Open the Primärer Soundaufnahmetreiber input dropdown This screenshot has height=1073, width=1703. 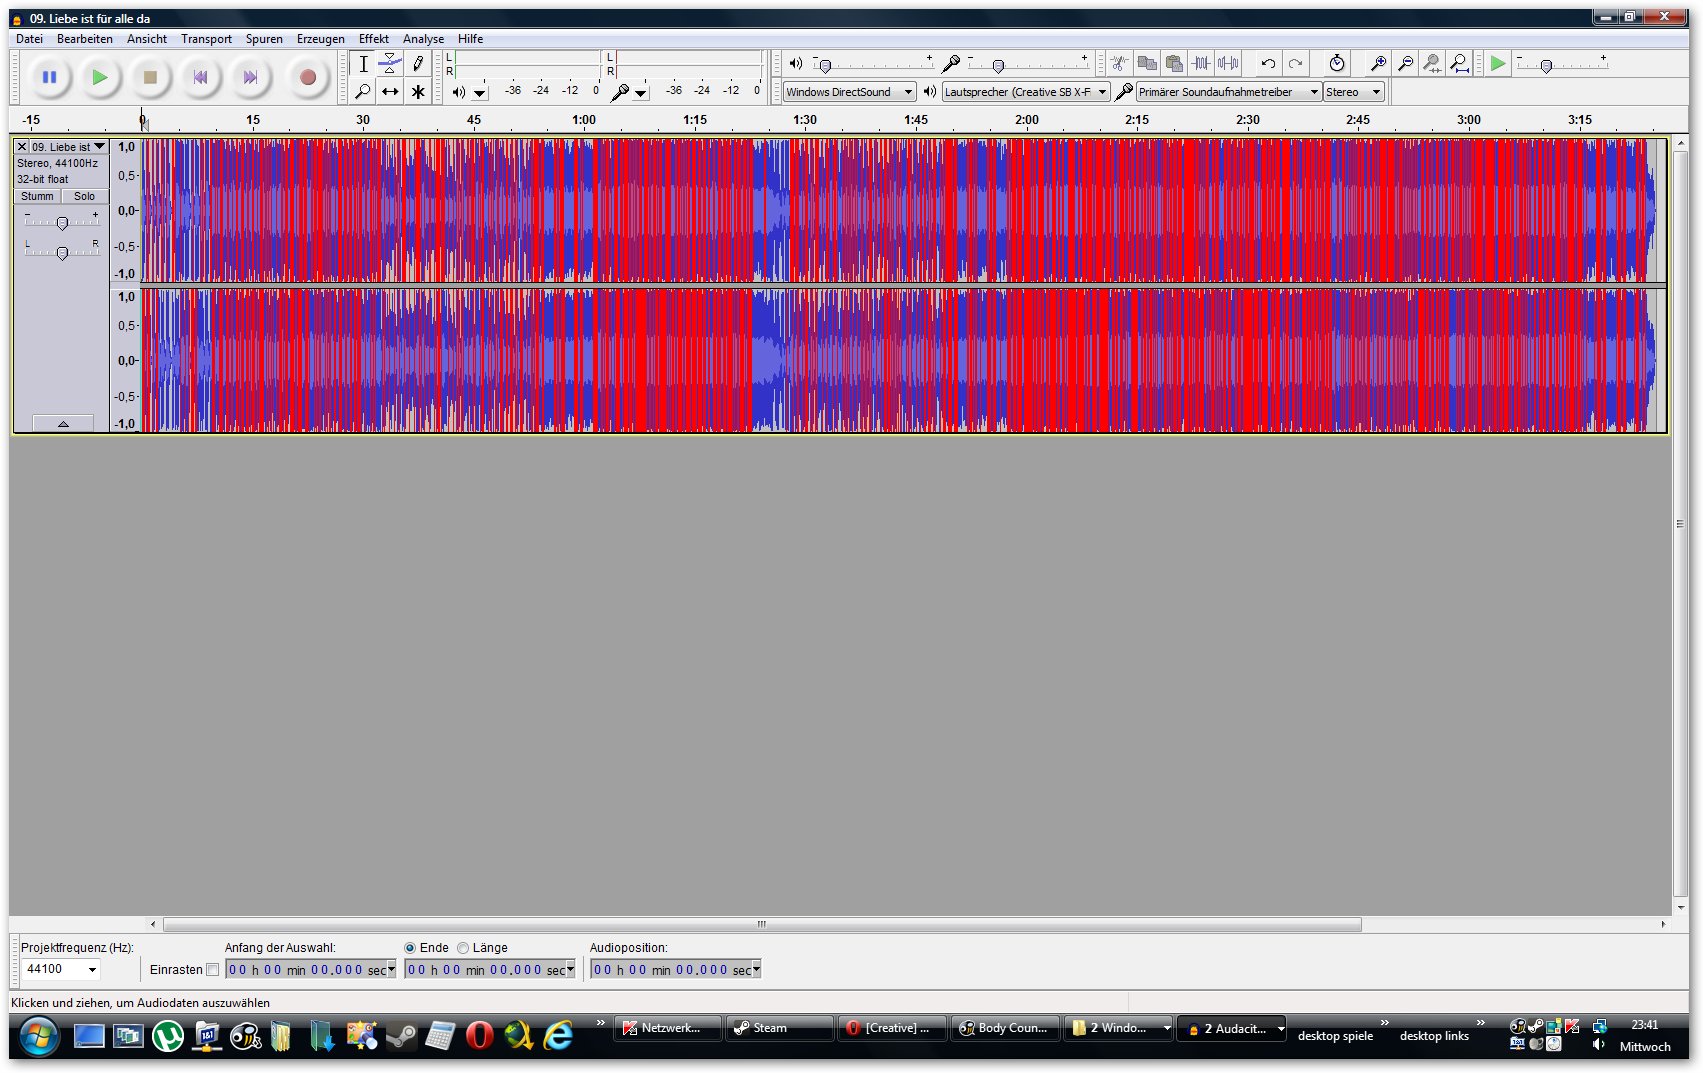[1228, 92]
